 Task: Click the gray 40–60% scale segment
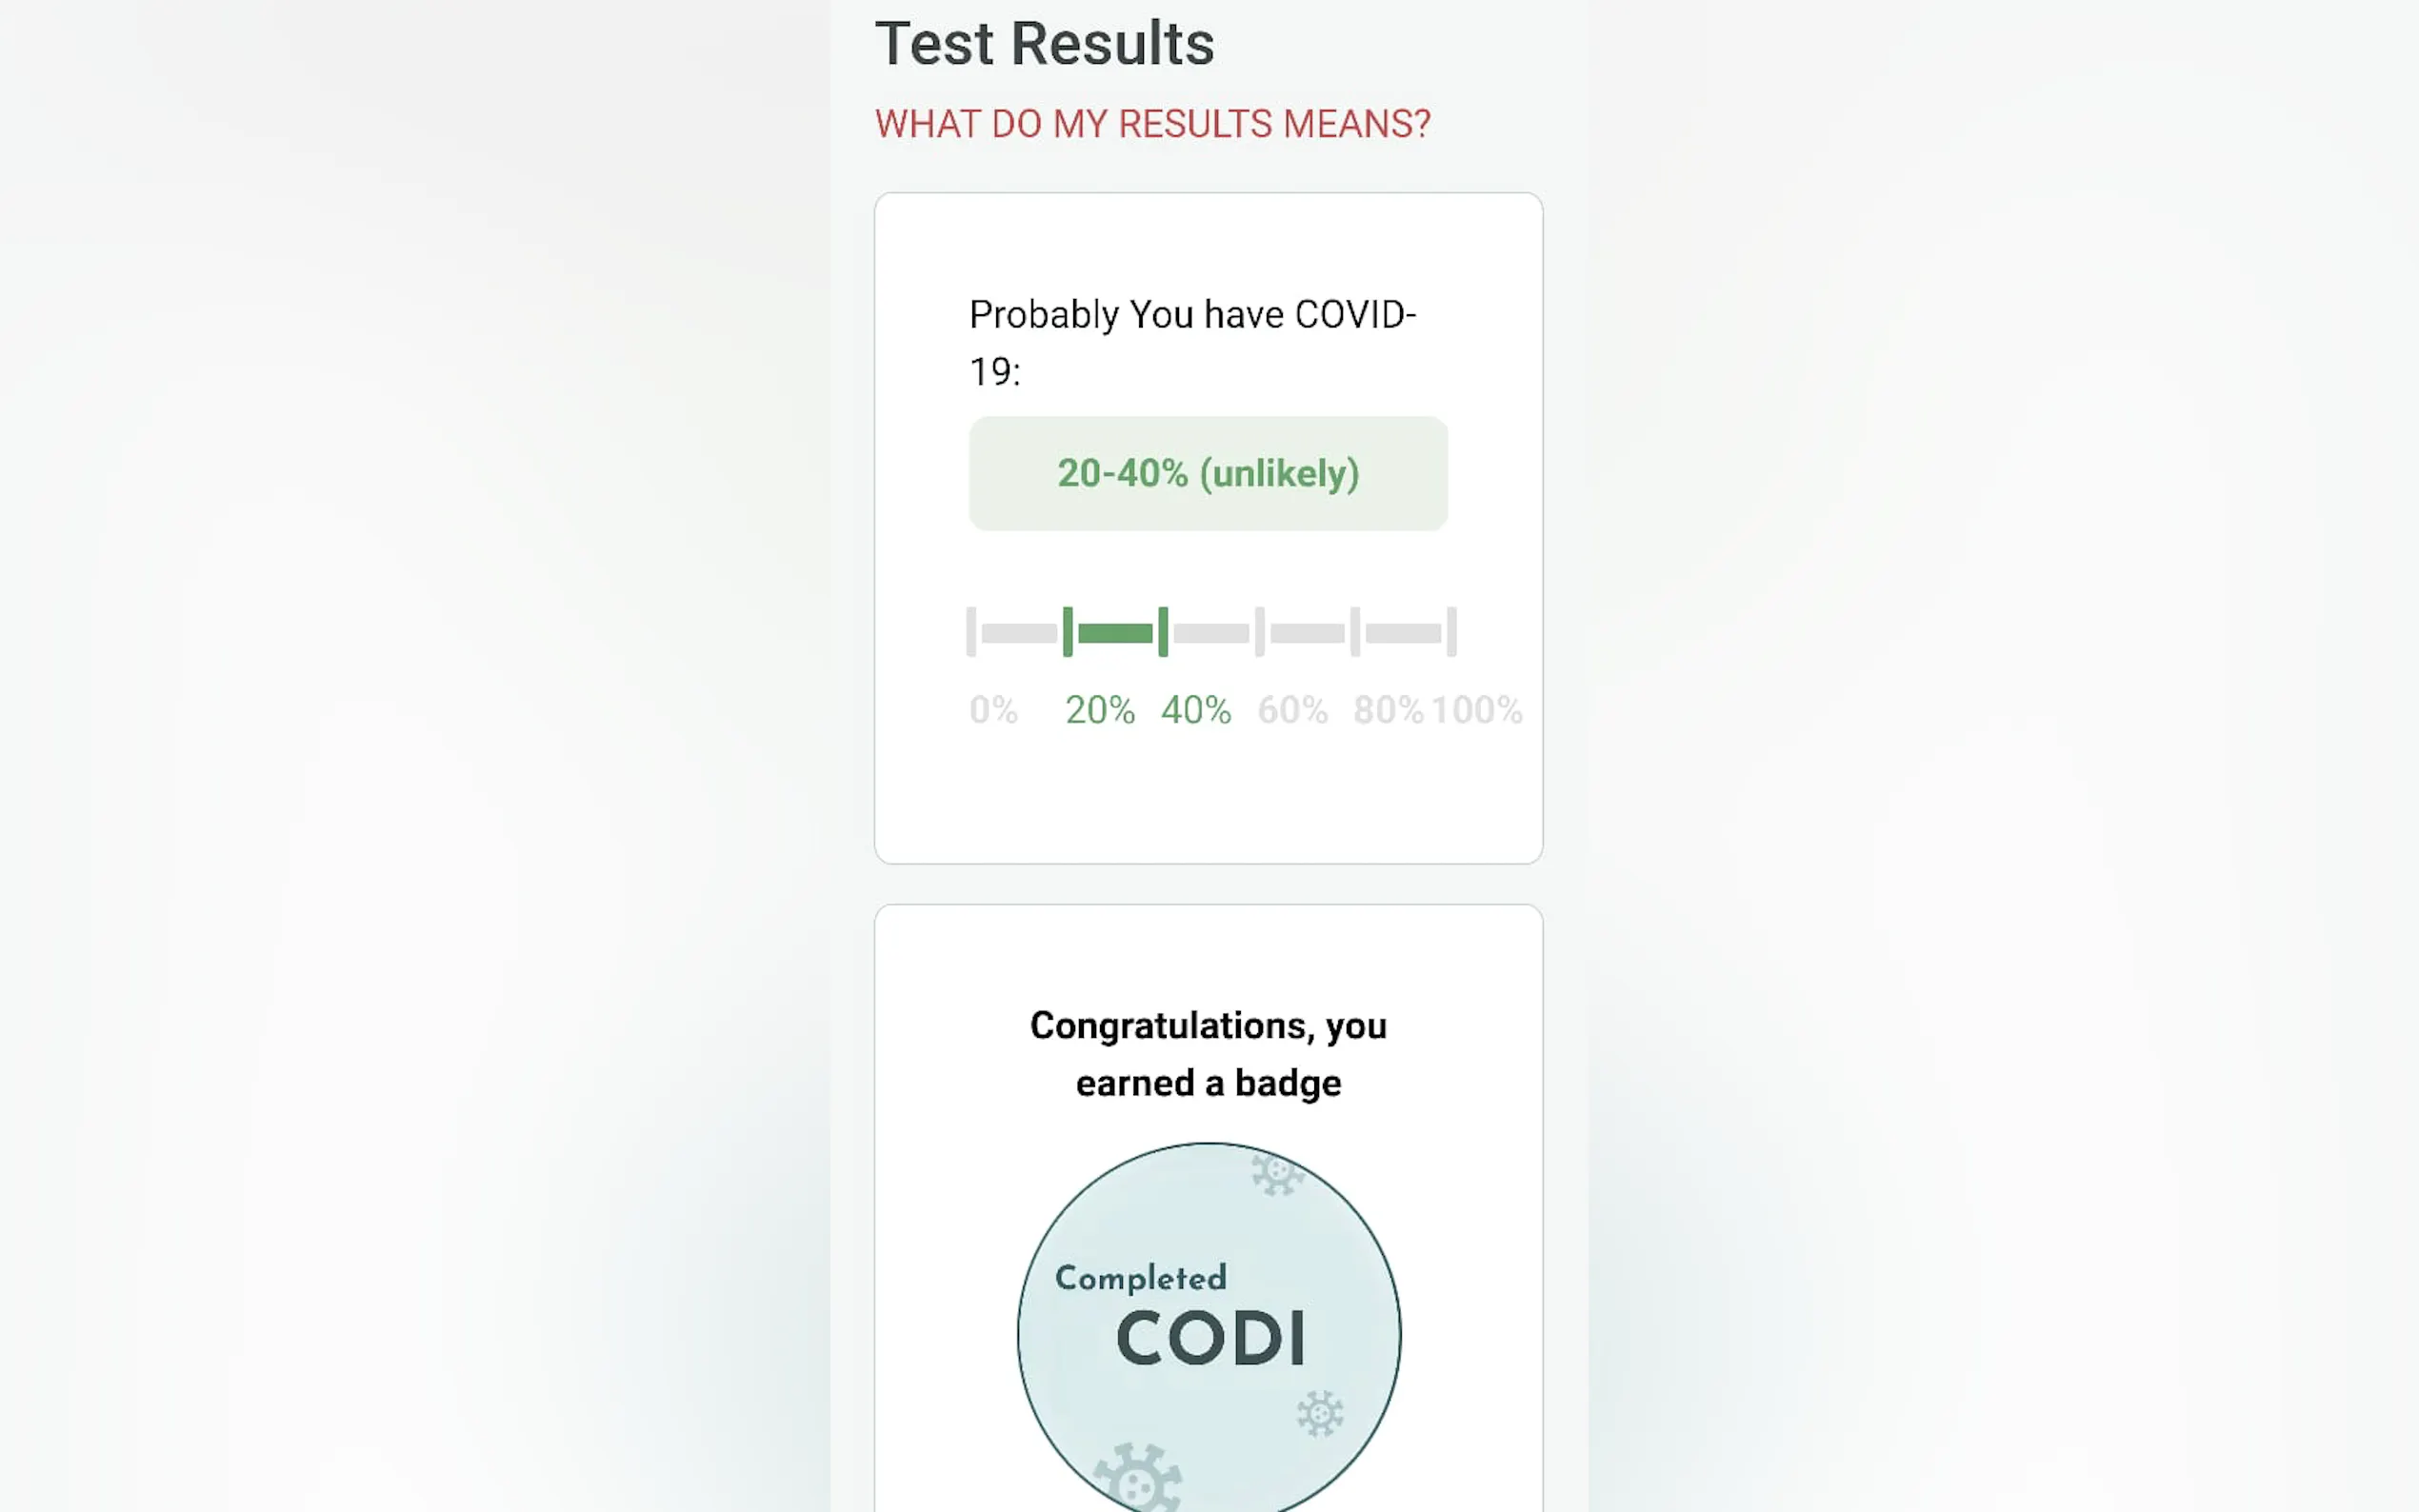pyautogui.click(x=1211, y=633)
